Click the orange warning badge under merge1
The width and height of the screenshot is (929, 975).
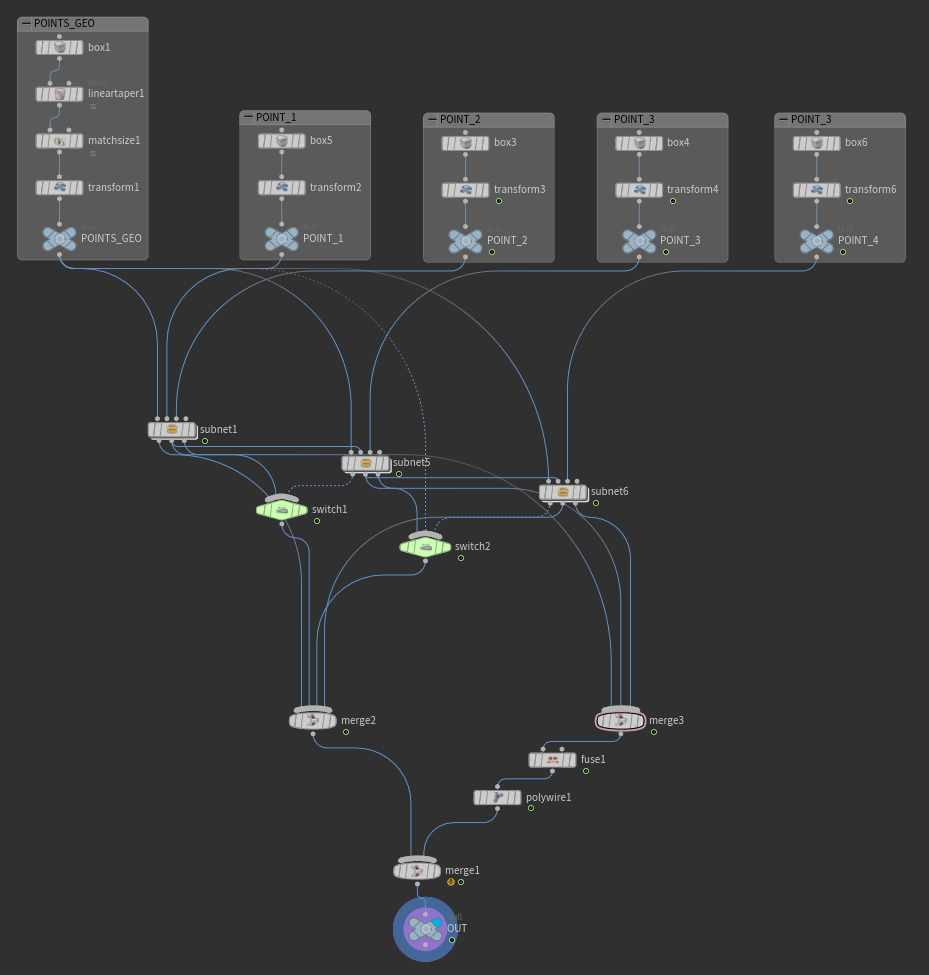click(450, 882)
